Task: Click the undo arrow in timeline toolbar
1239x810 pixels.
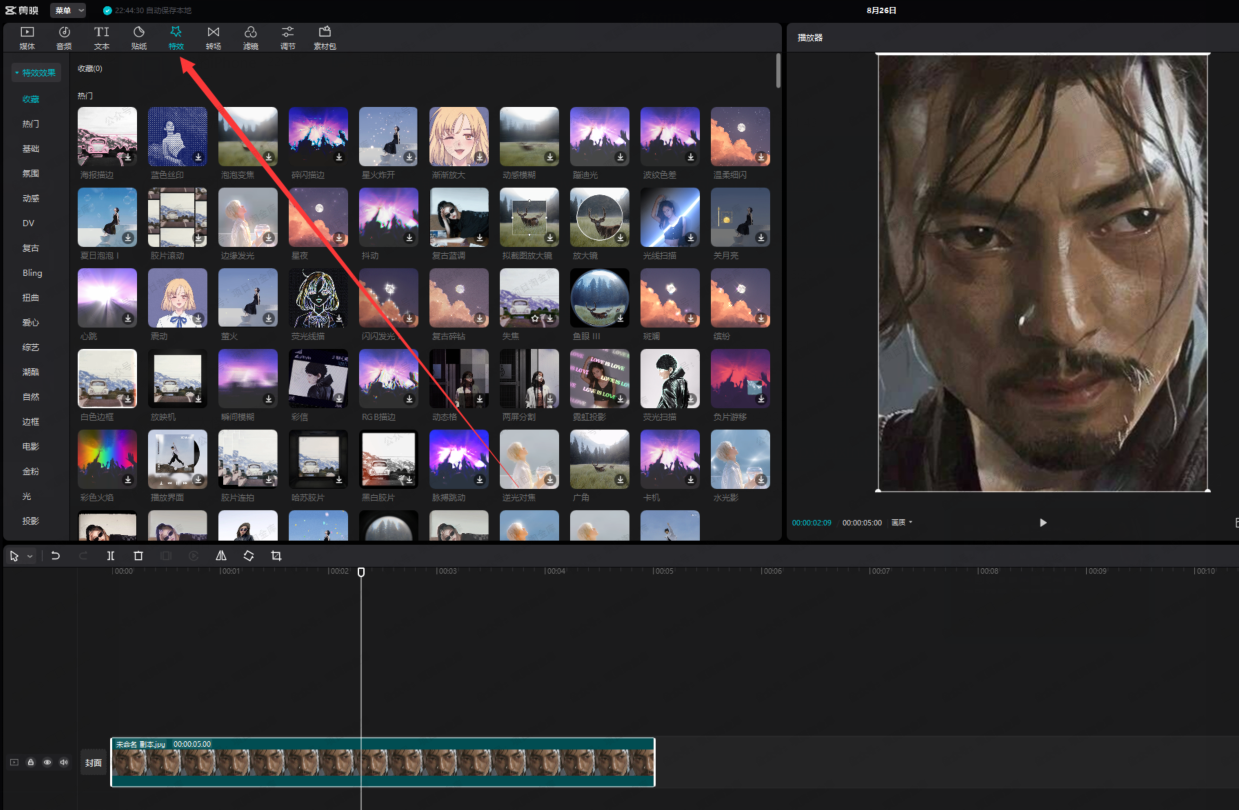Action: pos(56,556)
